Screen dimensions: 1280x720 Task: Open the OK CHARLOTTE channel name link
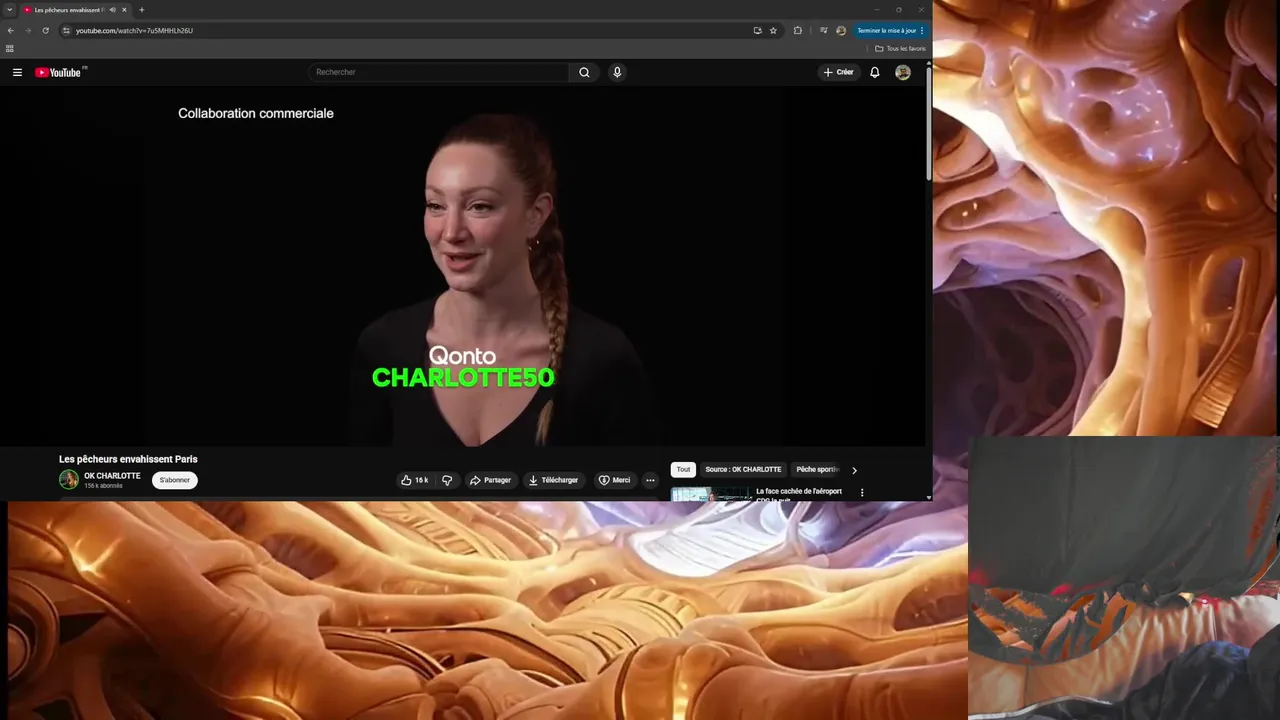pos(112,476)
